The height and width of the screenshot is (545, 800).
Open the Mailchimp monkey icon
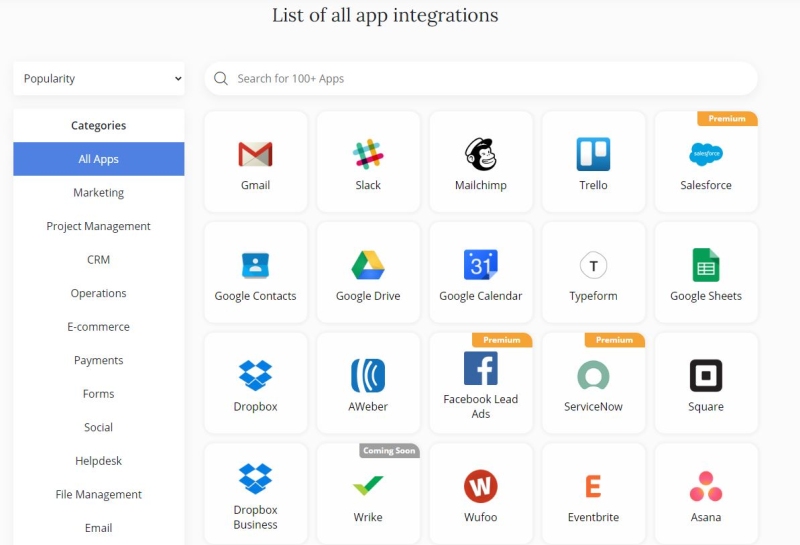point(481,154)
